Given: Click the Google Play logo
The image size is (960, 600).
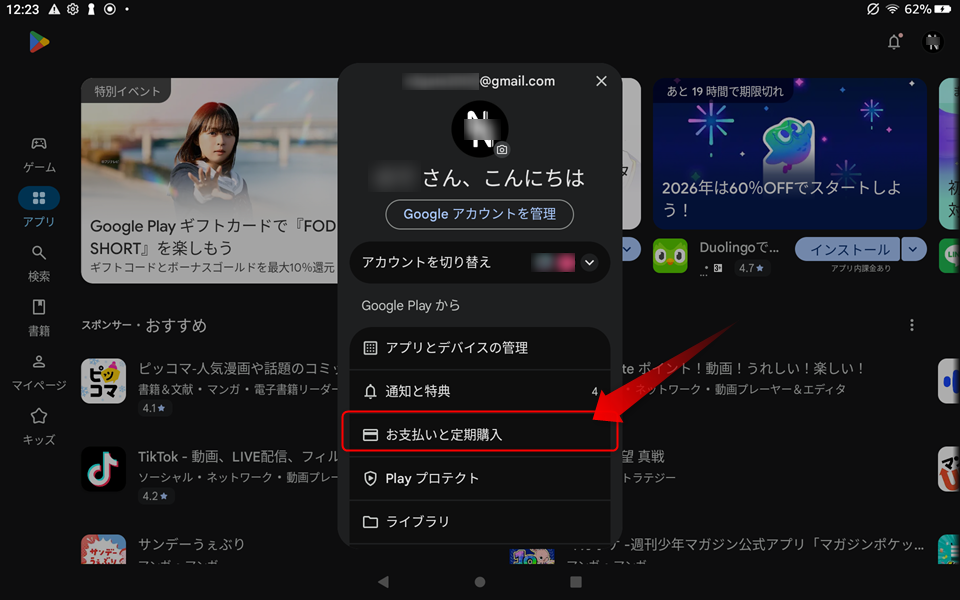Looking at the screenshot, I should [x=39, y=42].
